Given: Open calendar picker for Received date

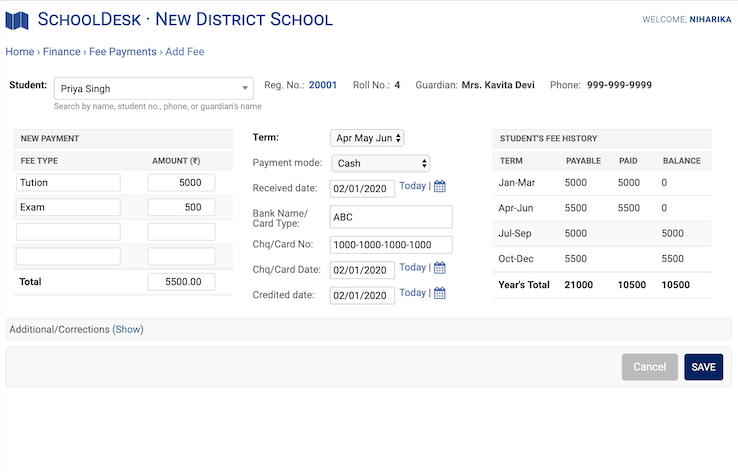Looking at the screenshot, I should tap(440, 186).
